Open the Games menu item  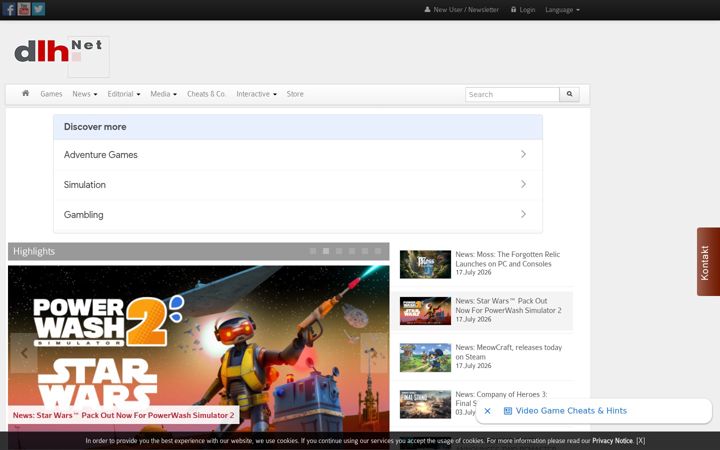click(x=51, y=94)
